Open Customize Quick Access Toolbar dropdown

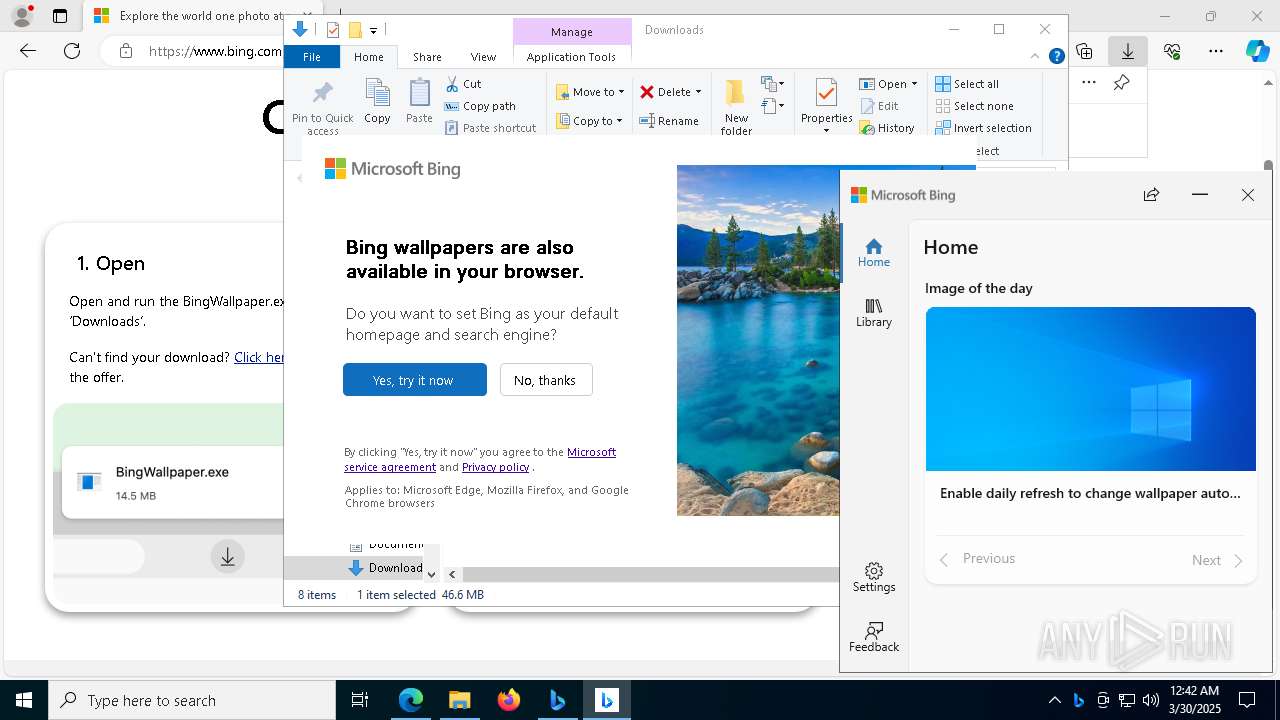click(x=373, y=31)
